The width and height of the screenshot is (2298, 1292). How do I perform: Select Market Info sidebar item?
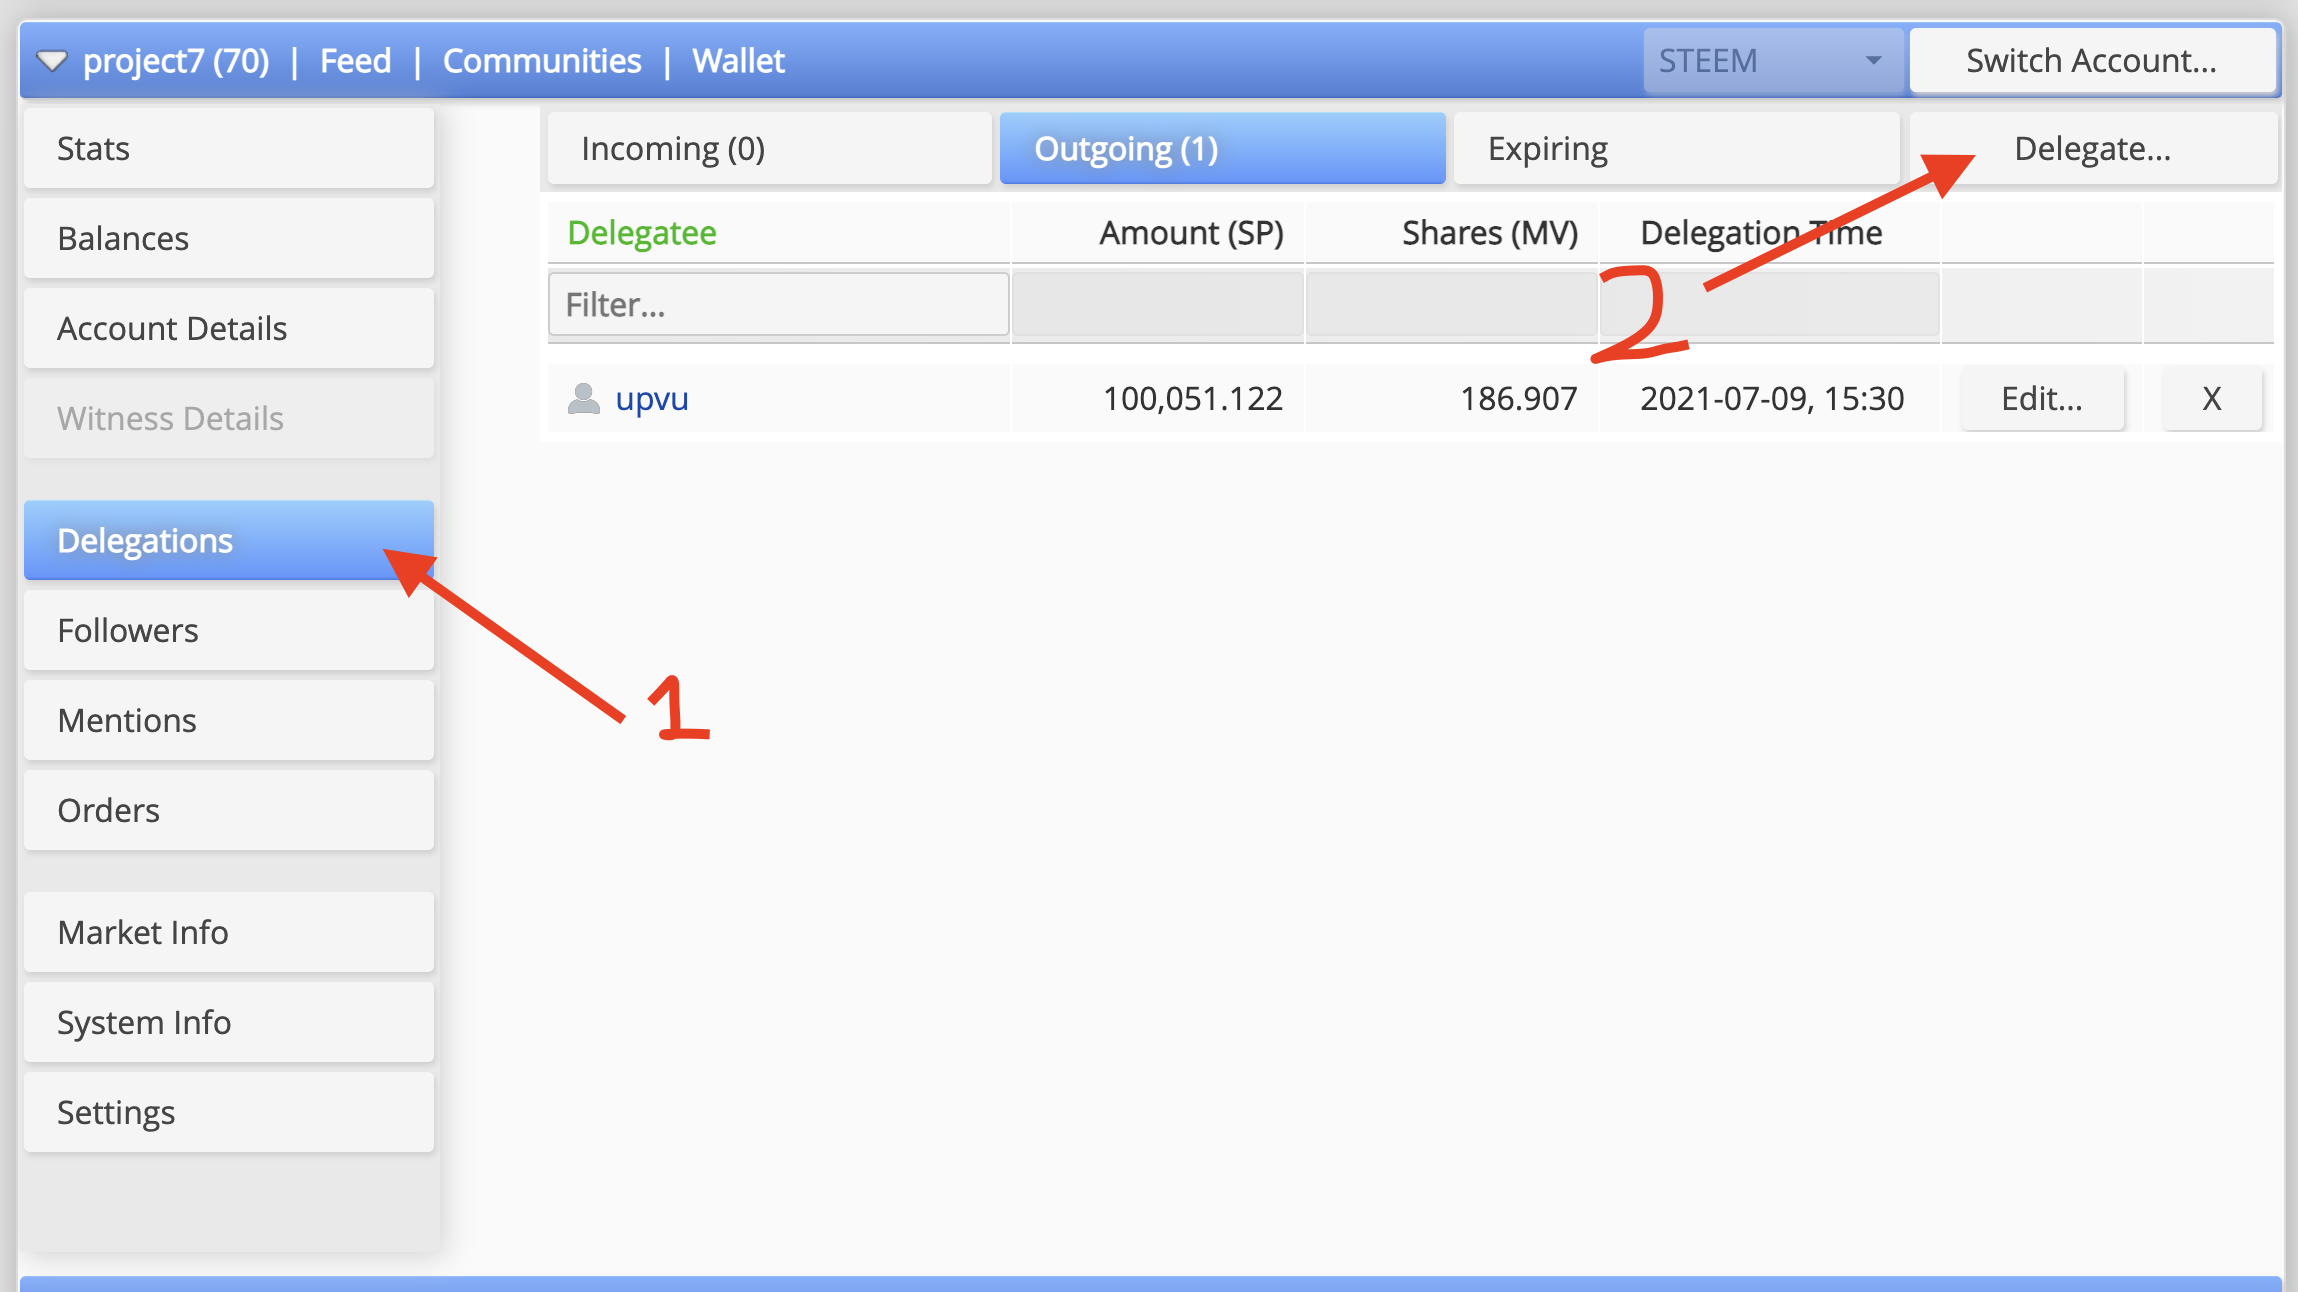tap(229, 933)
